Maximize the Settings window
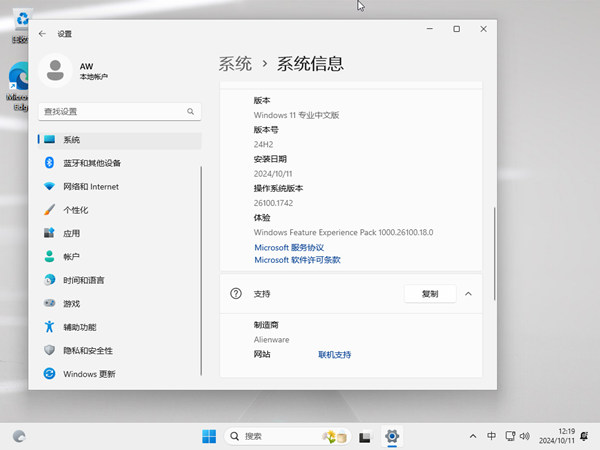This screenshot has height=450, width=600. pos(457,29)
